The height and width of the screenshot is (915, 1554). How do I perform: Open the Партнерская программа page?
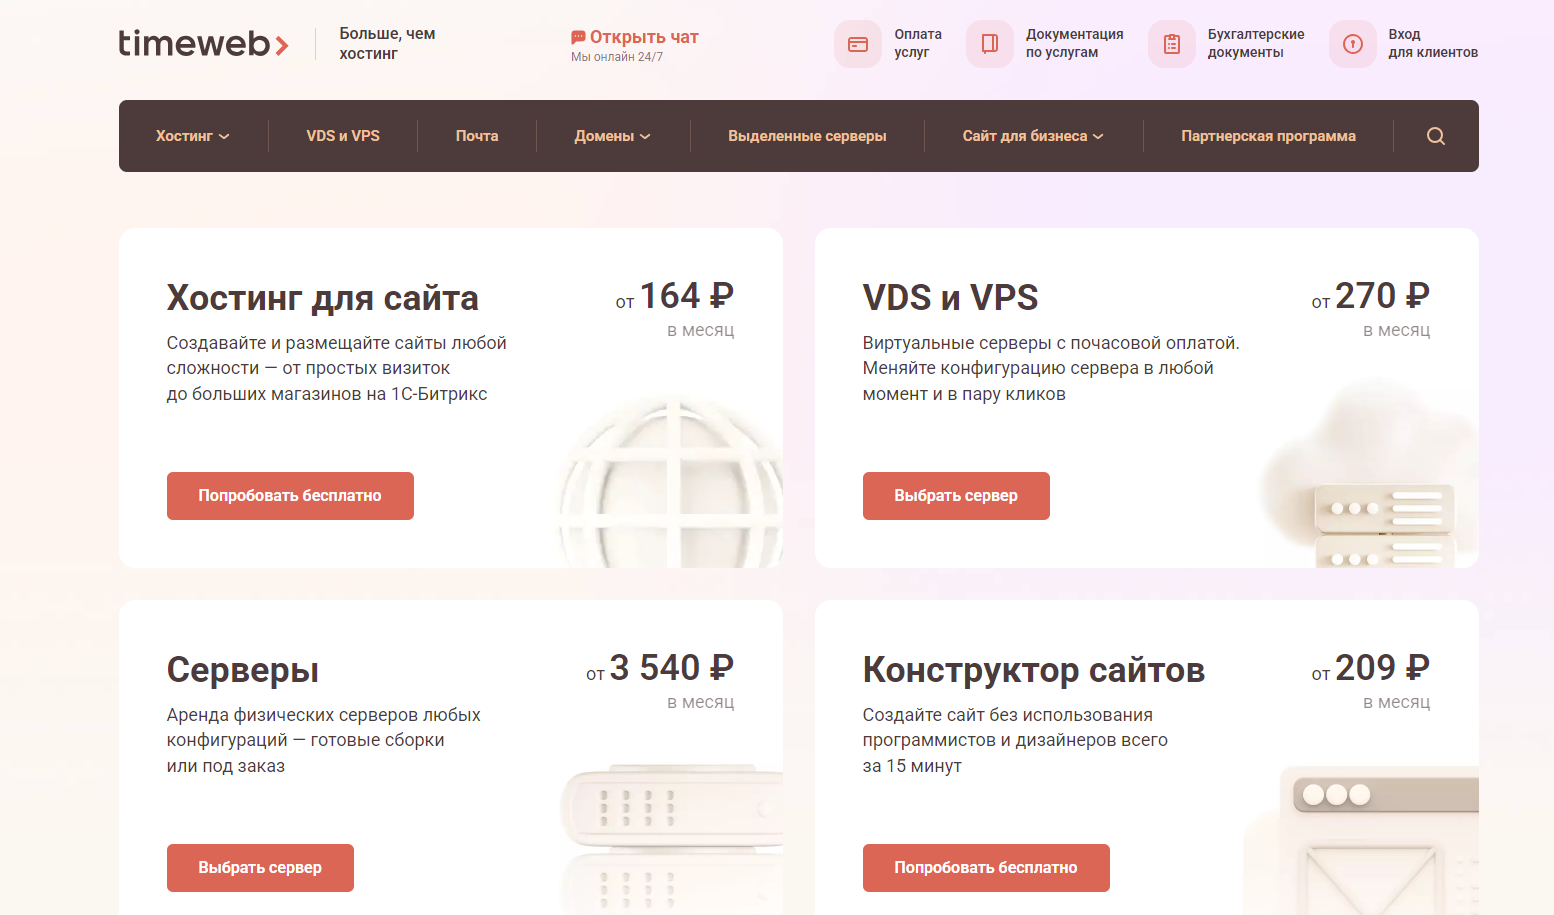click(x=1268, y=136)
